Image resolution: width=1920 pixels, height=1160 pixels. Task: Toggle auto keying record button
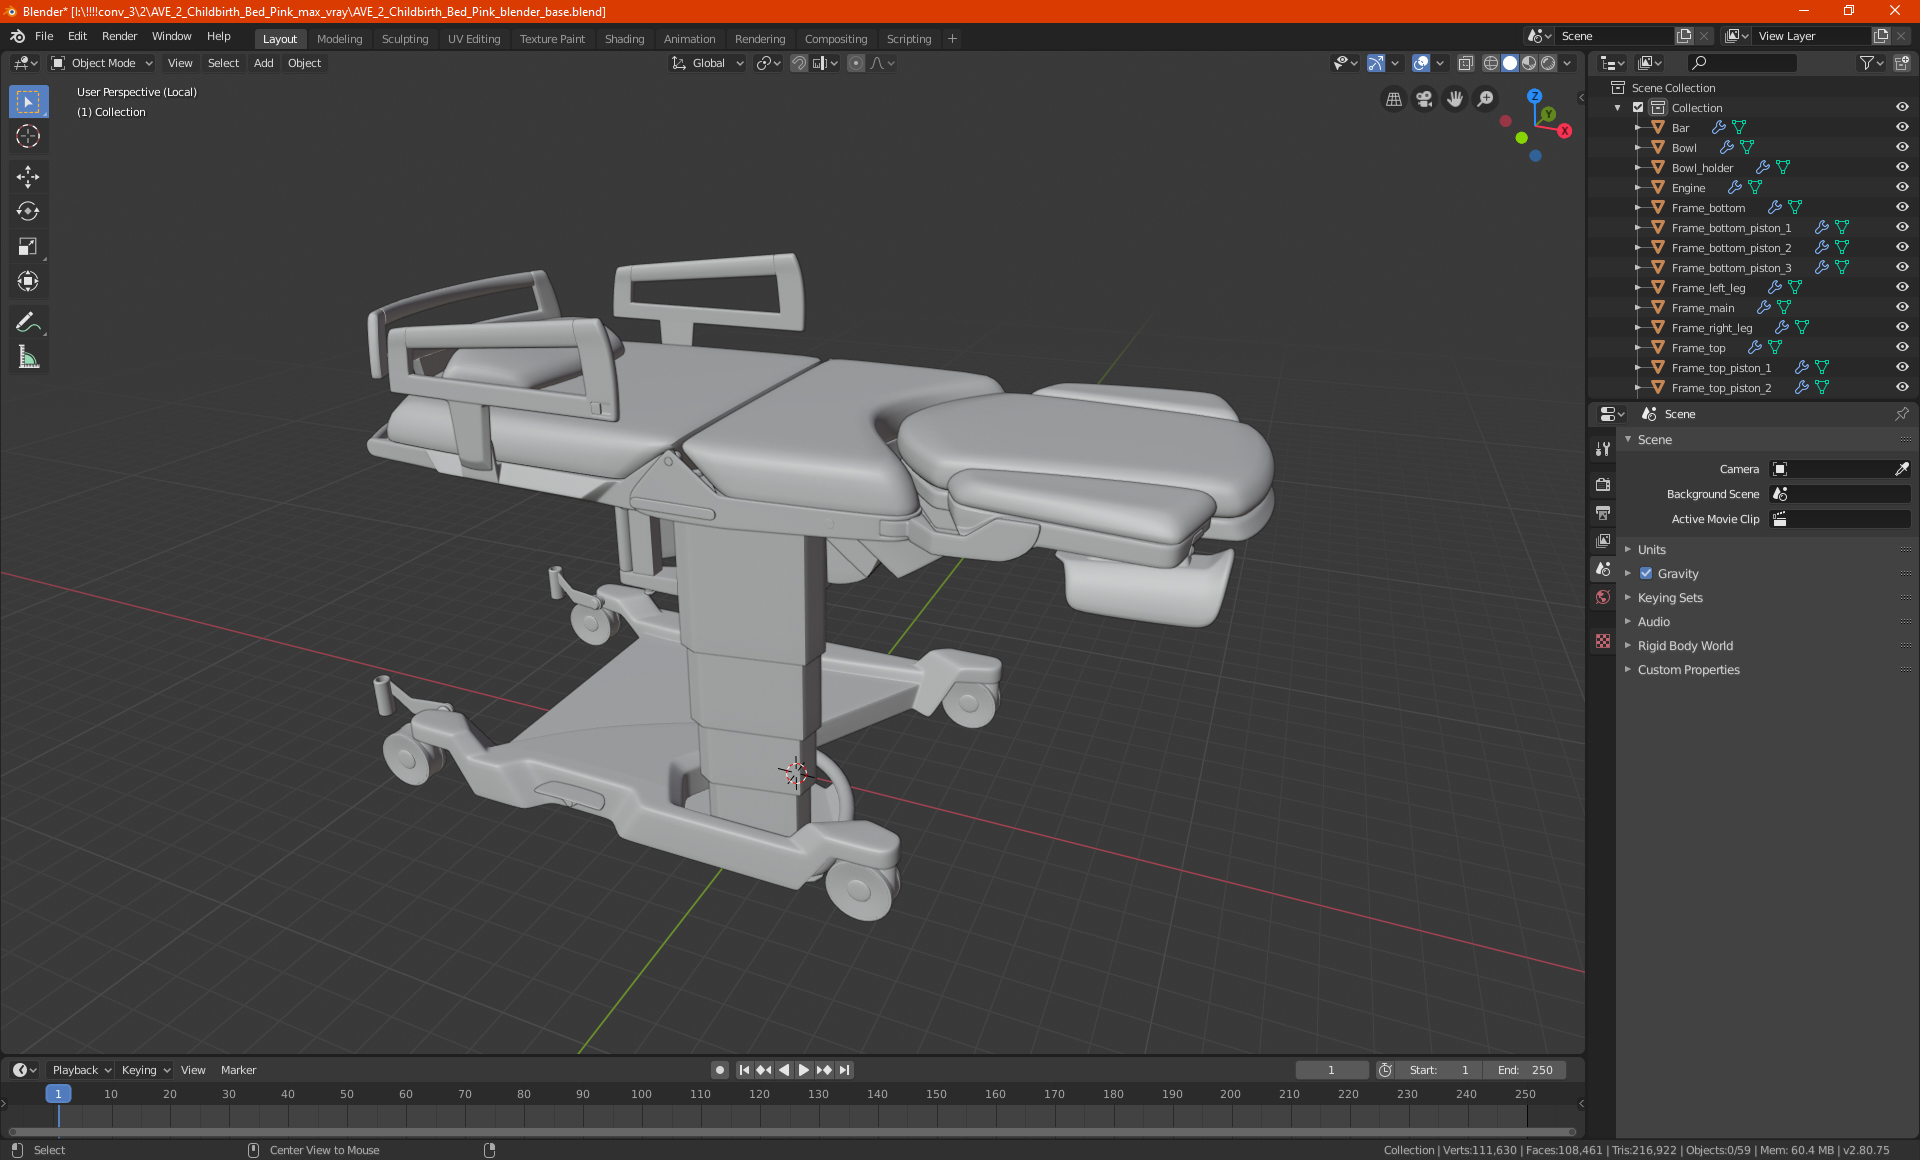(719, 1070)
